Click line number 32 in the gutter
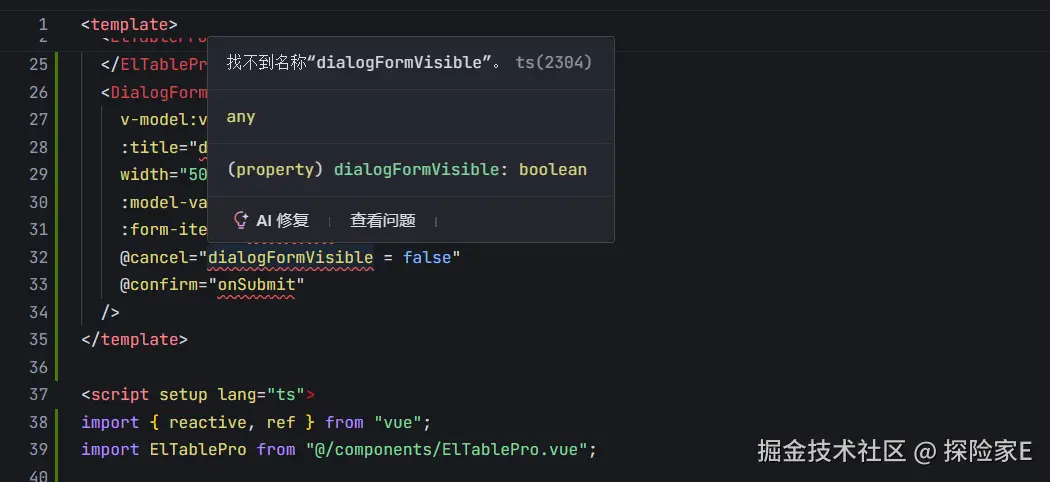This screenshot has width=1050, height=482. click(38, 258)
